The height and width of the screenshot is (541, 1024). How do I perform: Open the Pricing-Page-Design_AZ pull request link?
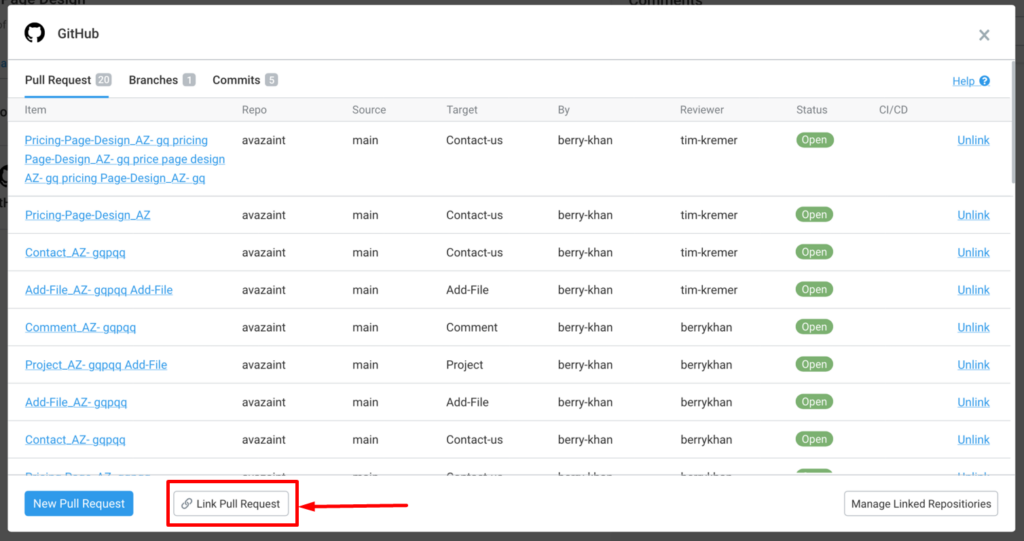[x=88, y=215]
